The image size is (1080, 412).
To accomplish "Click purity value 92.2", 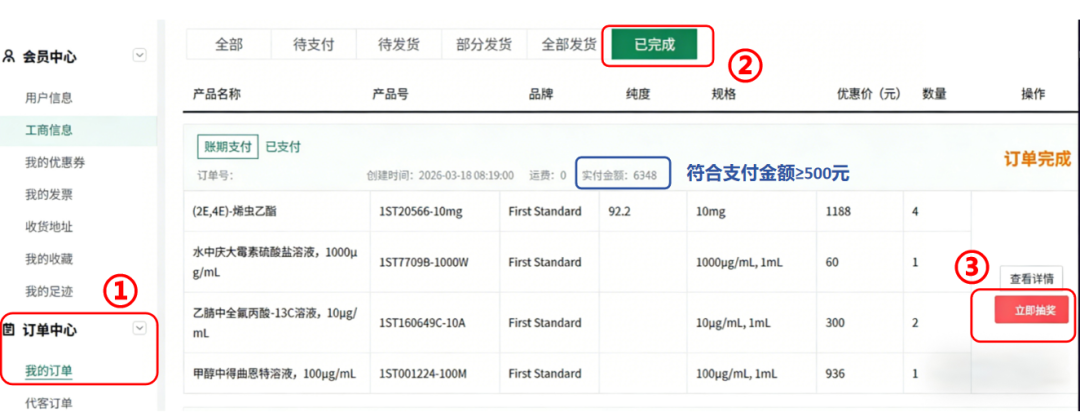I will 620,212.
